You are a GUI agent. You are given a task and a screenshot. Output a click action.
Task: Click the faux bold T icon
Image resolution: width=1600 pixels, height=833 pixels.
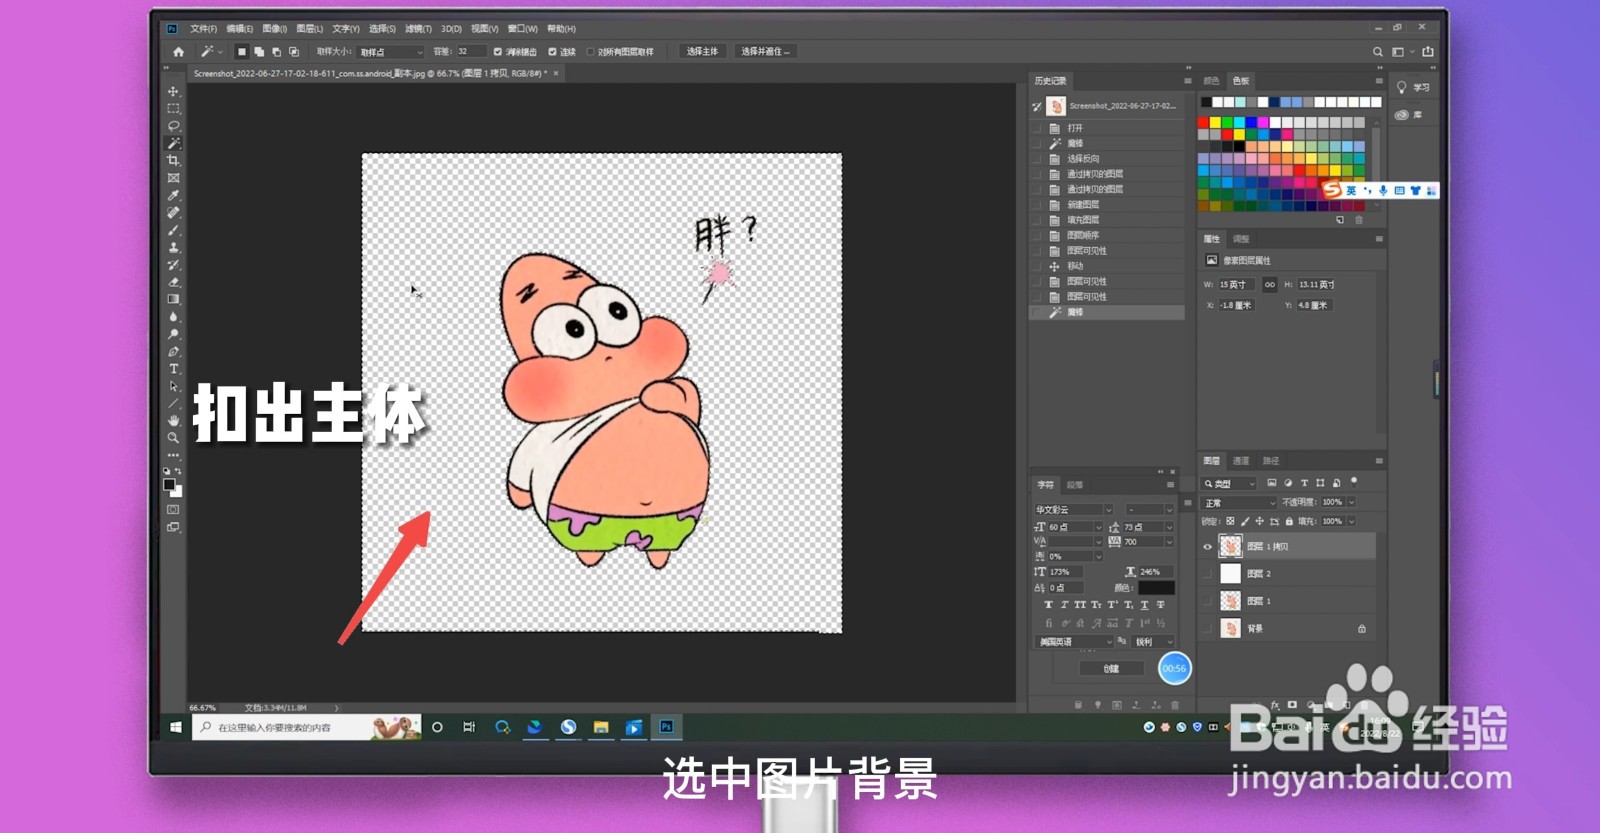(1048, 605)
